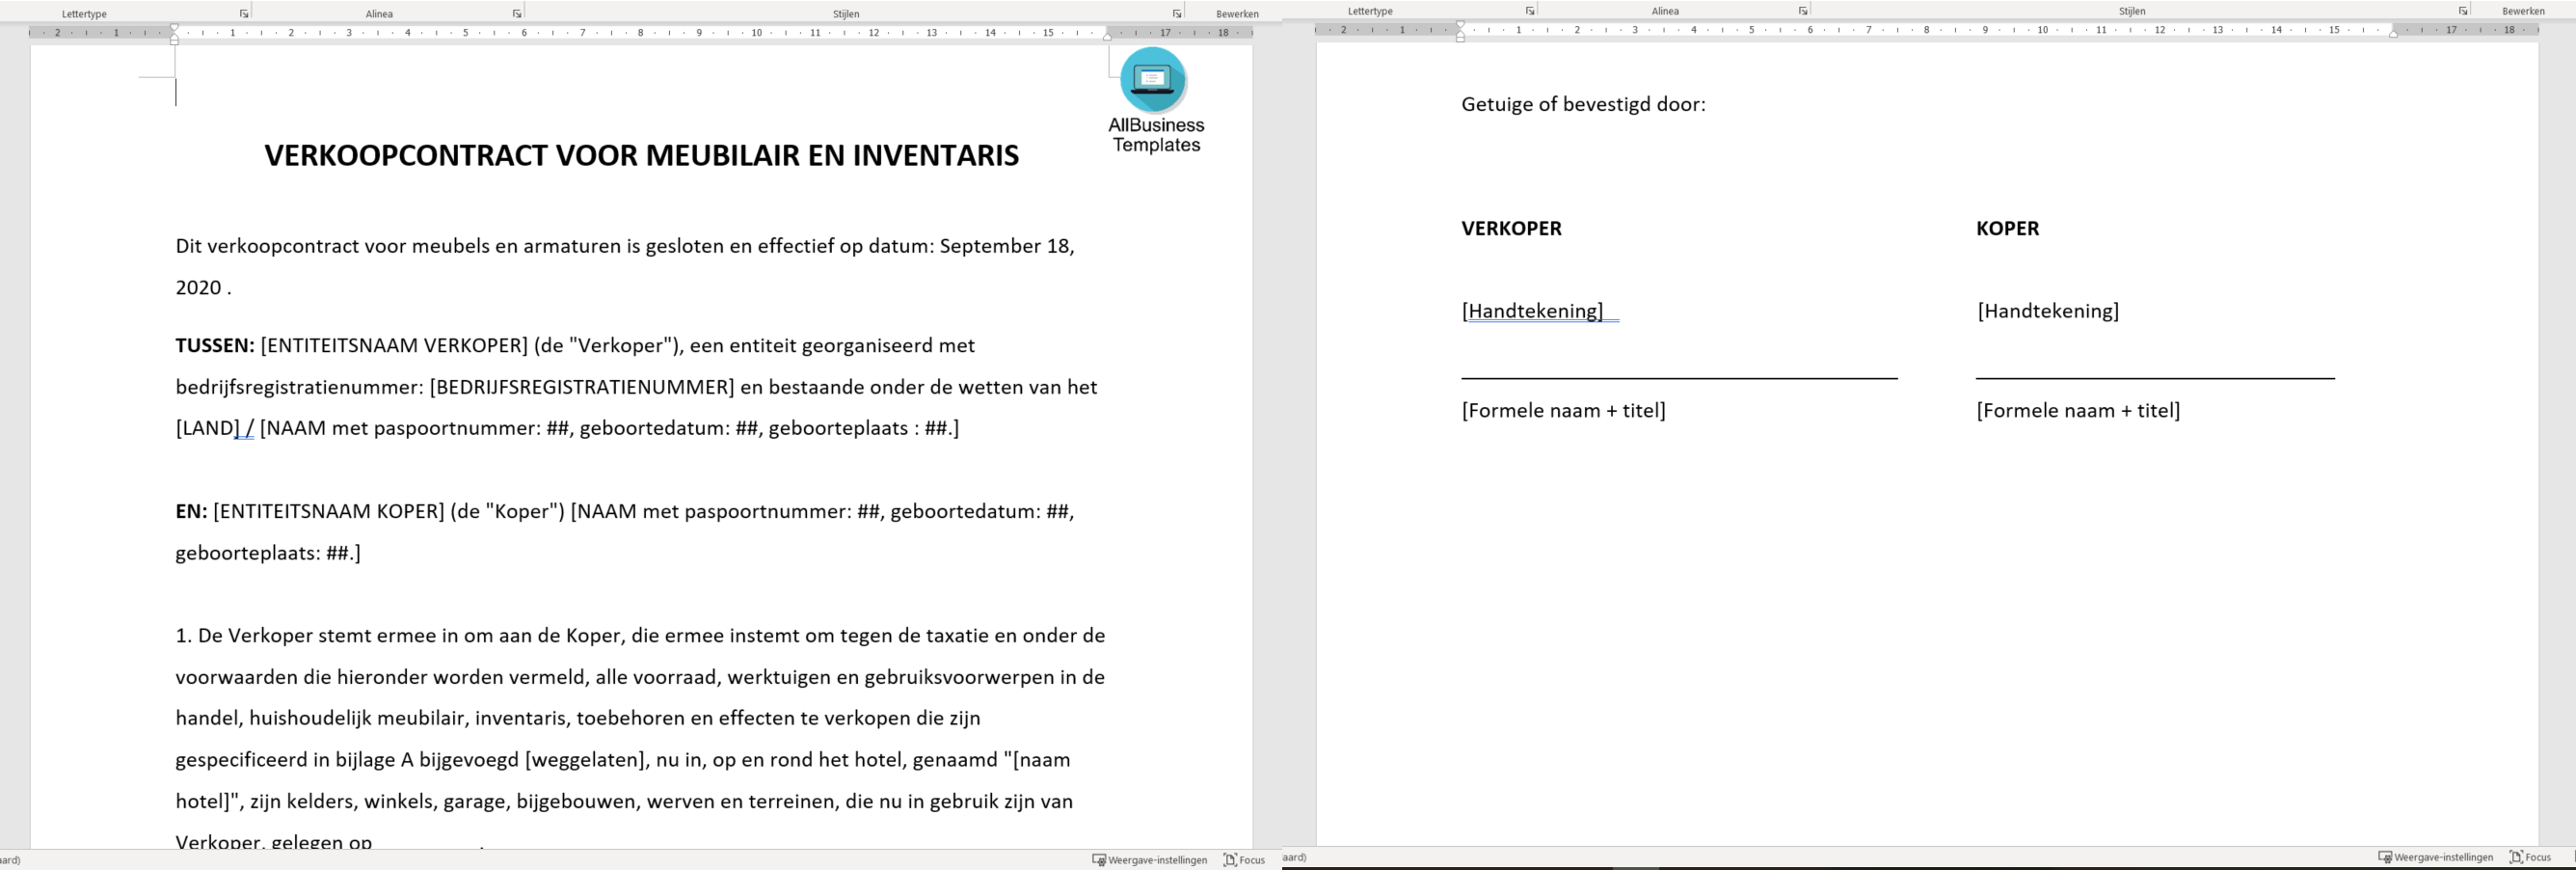The image size is (2576, 870).
Task: Enable Focus mode in left window status bar
Action: tap(1245, 860)
